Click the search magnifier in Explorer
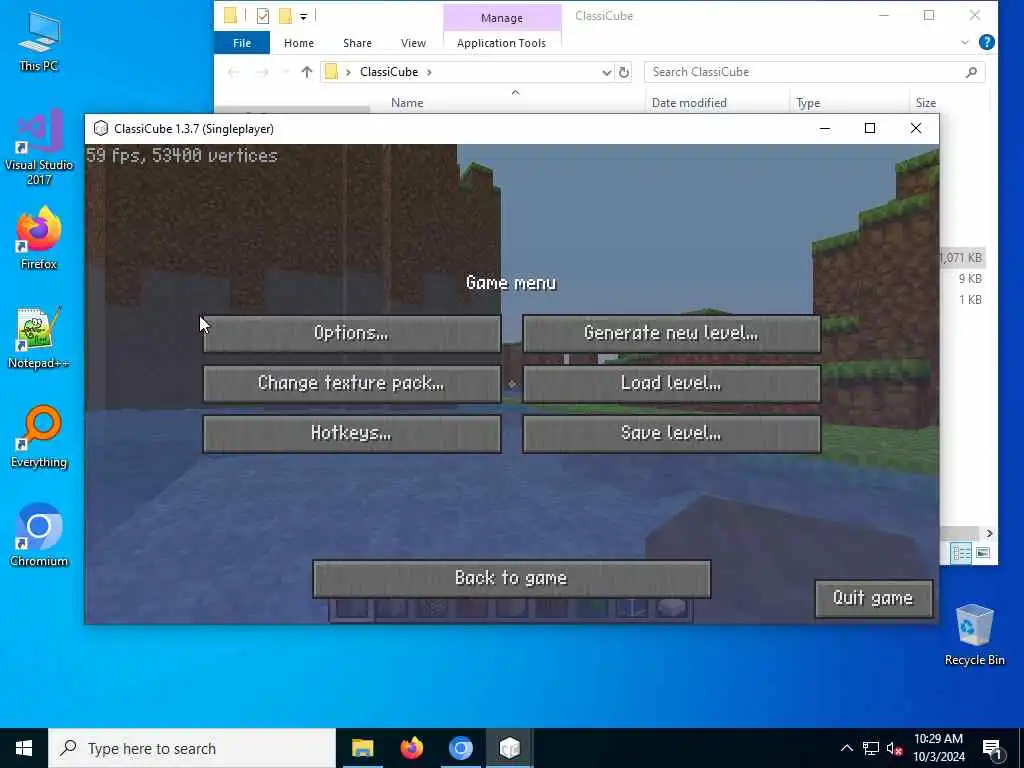The height and width of the screenshot is (768, 1024). click(971, 72)
